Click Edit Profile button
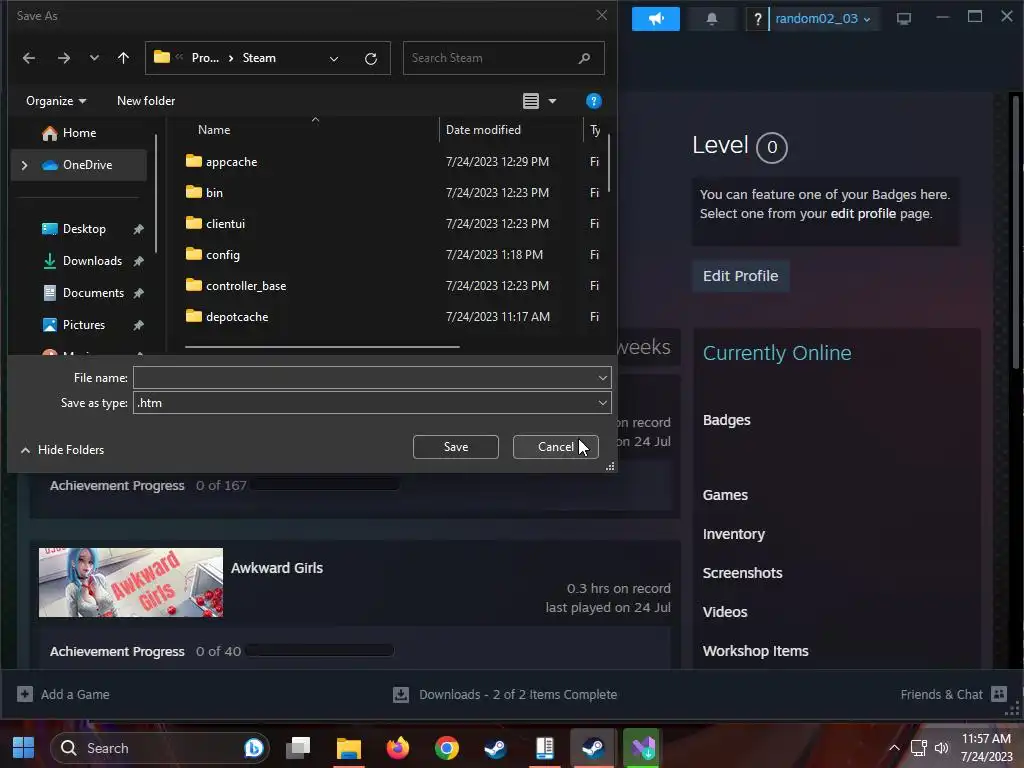This screenshot has width=1024, height=768. (741, 276)
